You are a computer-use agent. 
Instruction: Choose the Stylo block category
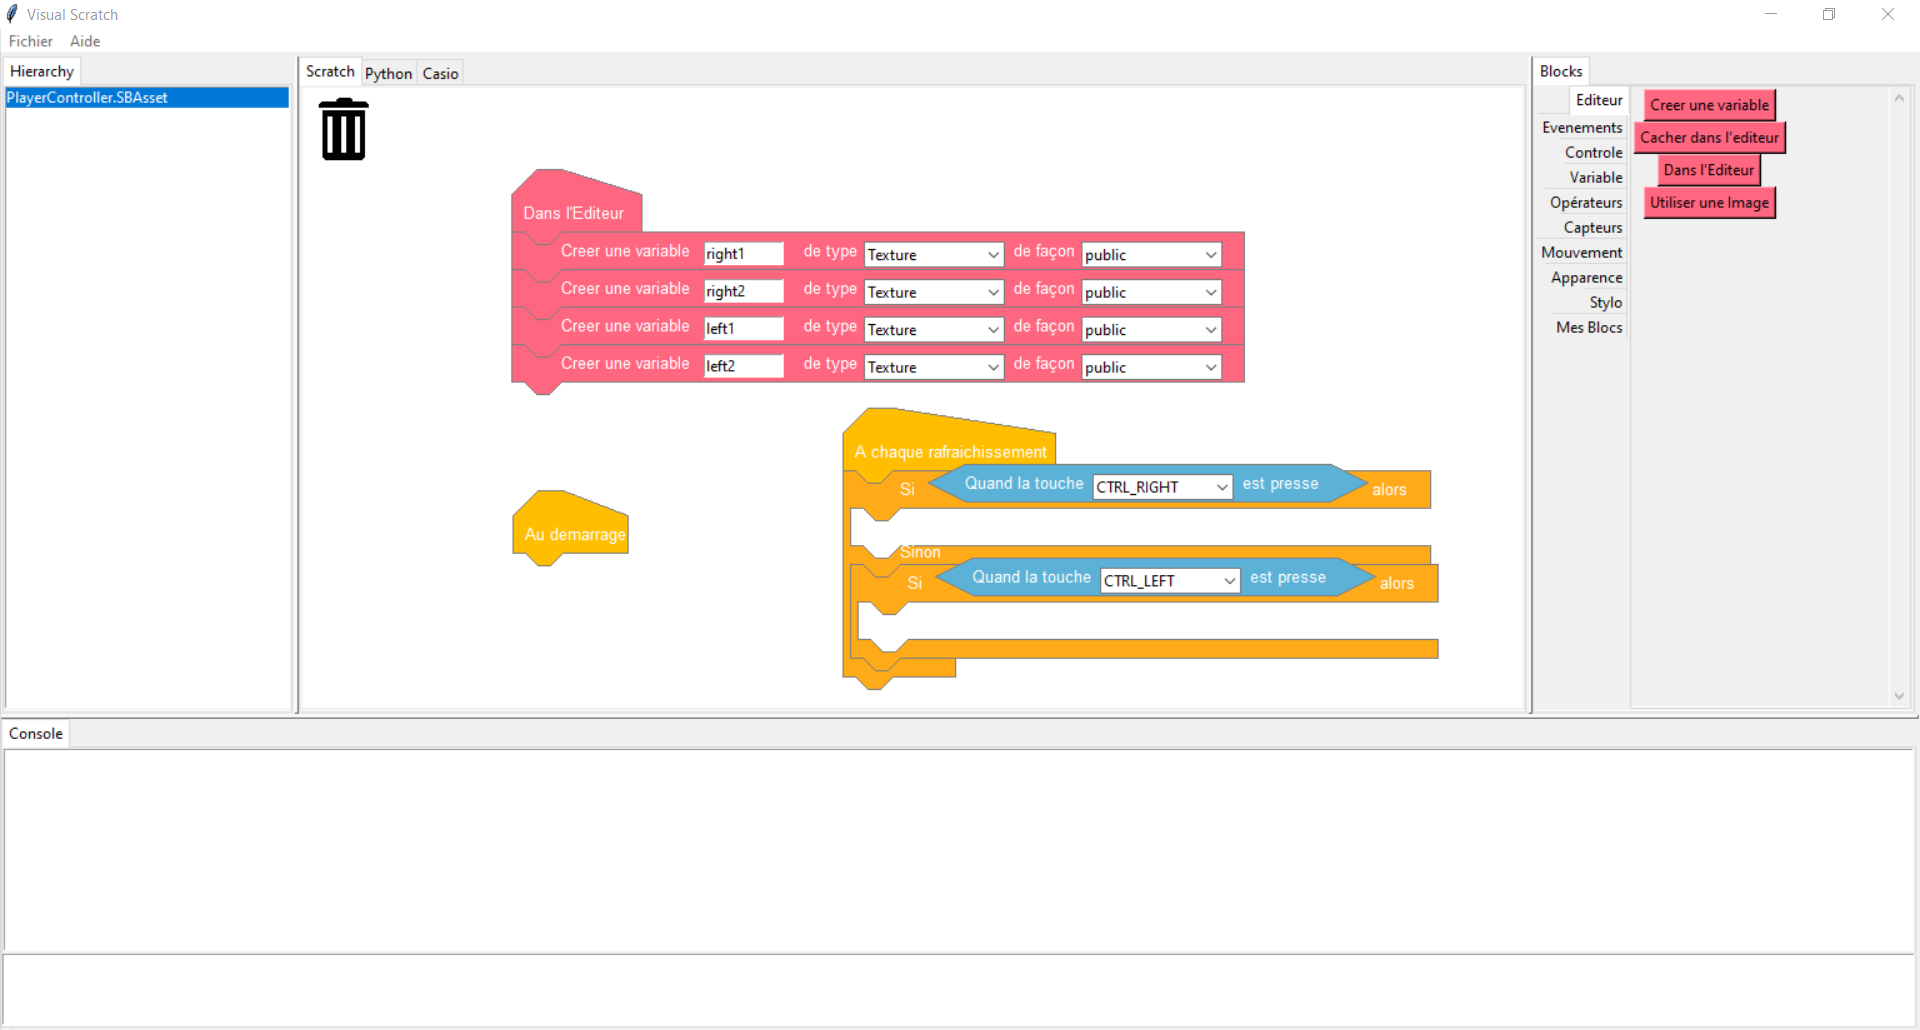[x=1605, y=302]
